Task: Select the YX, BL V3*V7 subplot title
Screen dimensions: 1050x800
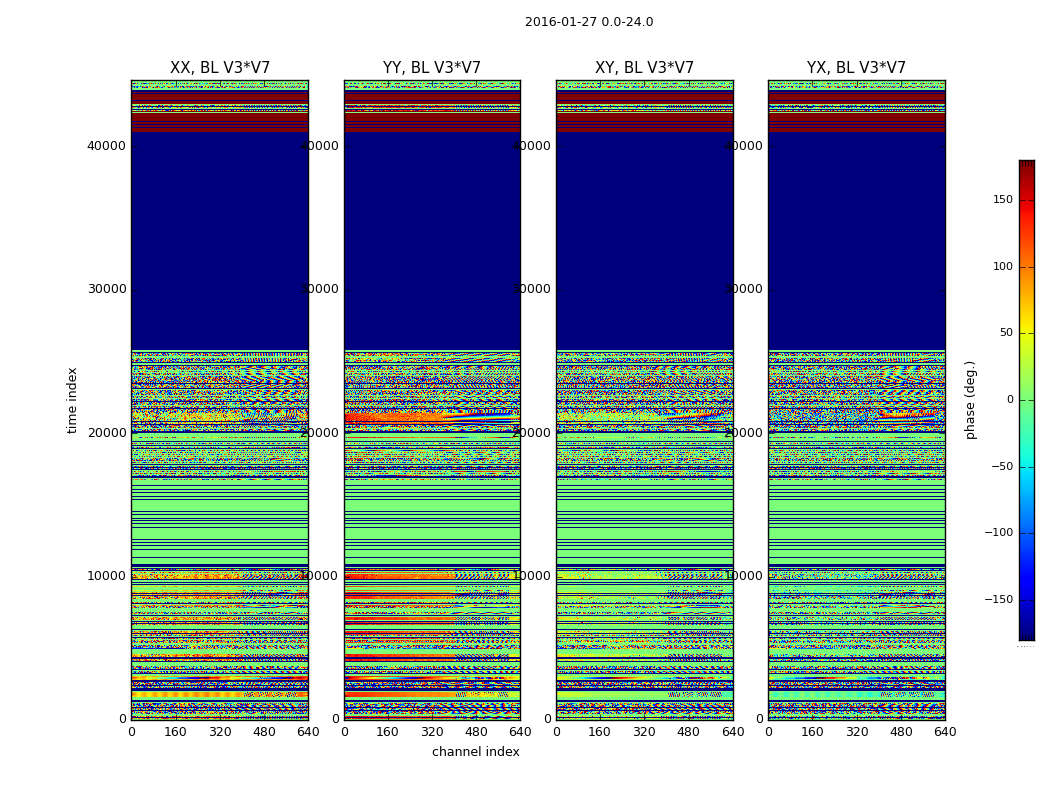Action: (x=856, y=68)
